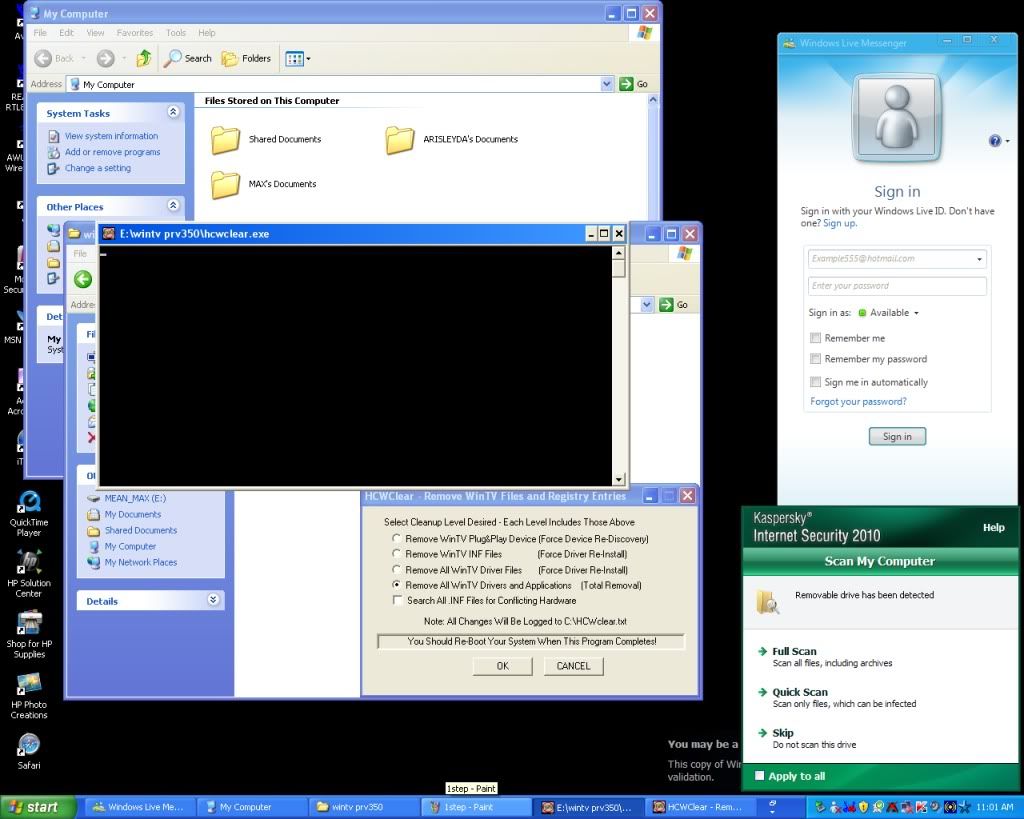Open the Messenger email address dropdown

[x=979, y=259]
